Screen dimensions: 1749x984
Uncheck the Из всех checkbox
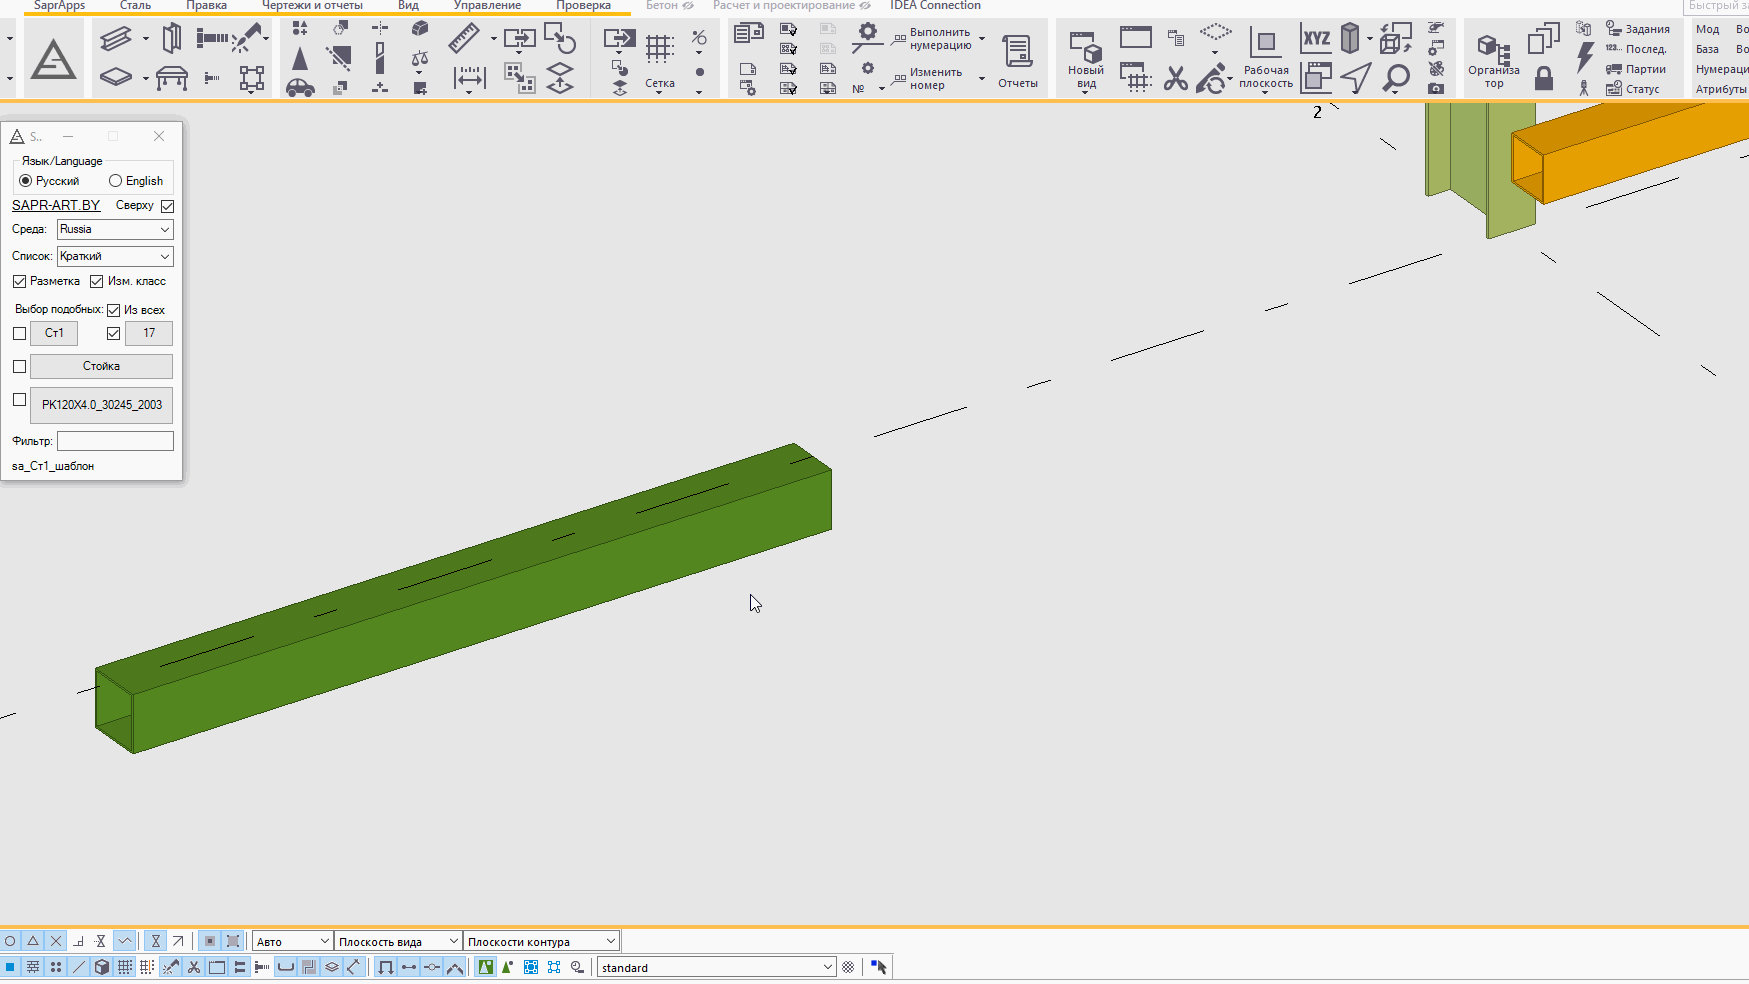[114, 310]
